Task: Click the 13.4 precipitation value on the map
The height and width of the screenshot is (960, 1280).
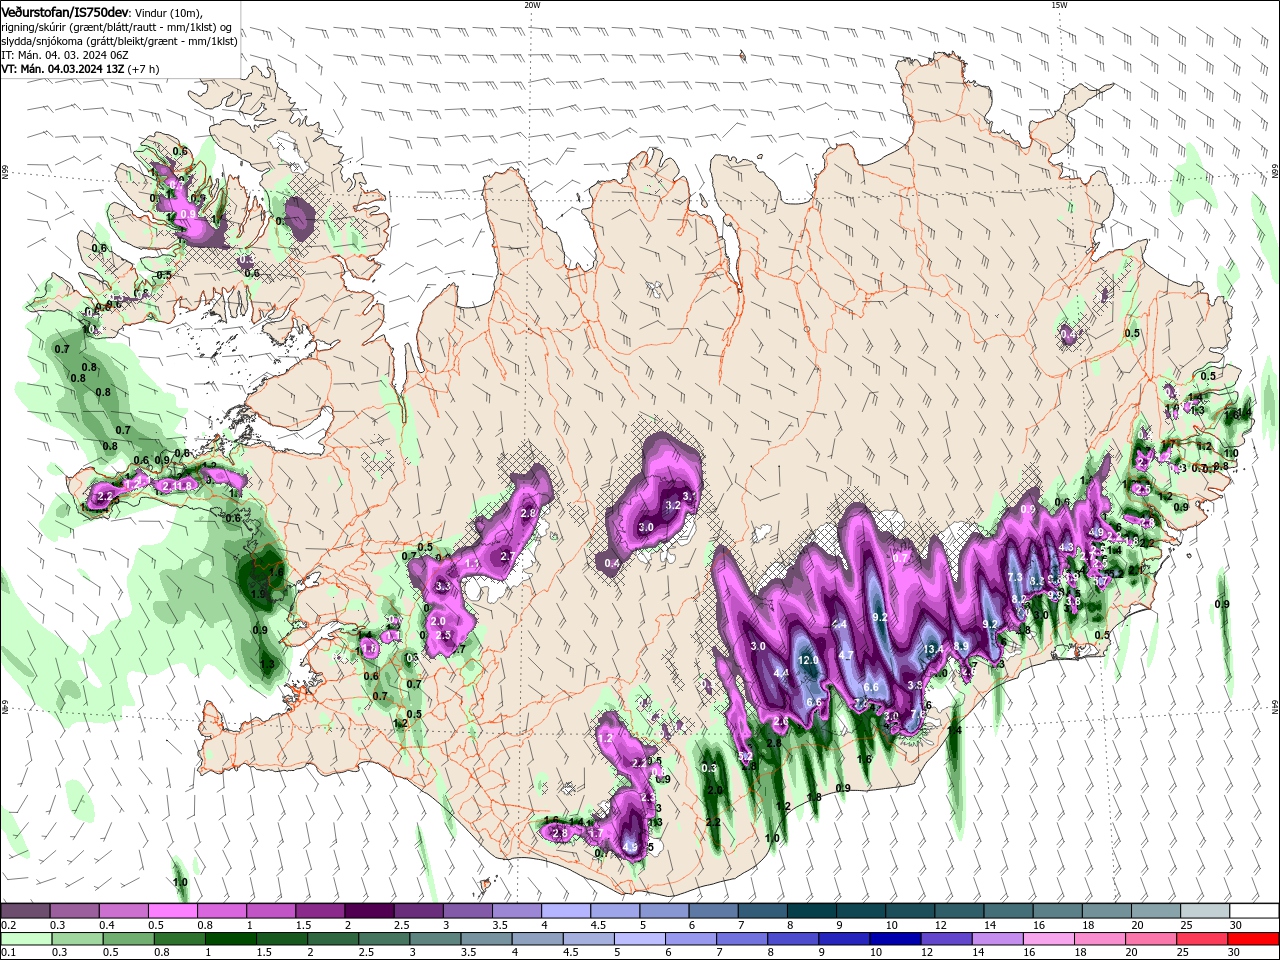Action: [x=933, y=649]
